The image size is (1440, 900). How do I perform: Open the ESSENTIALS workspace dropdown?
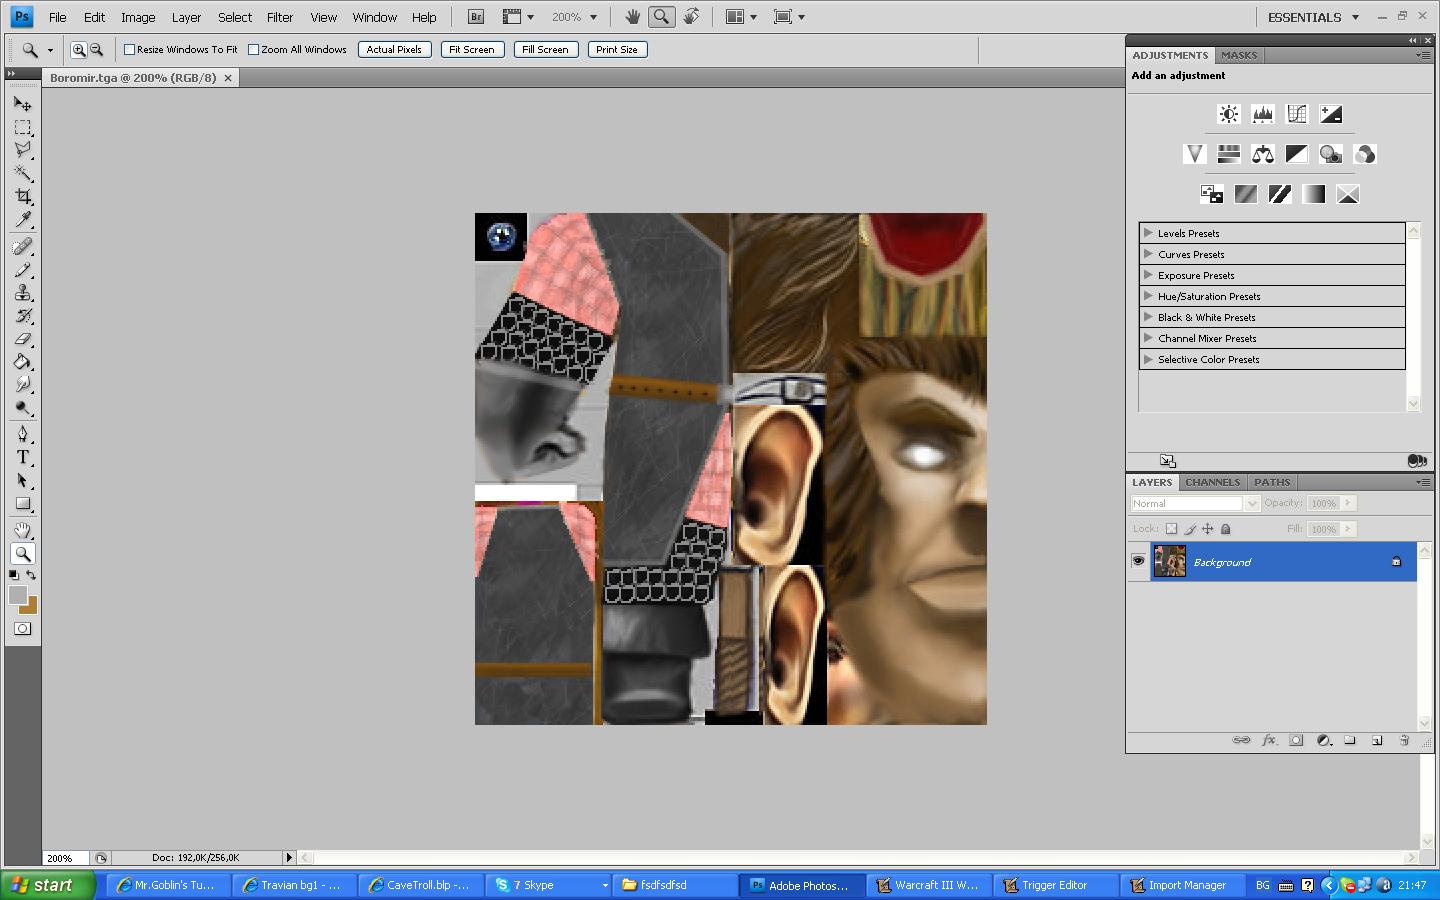point(1313,17)
